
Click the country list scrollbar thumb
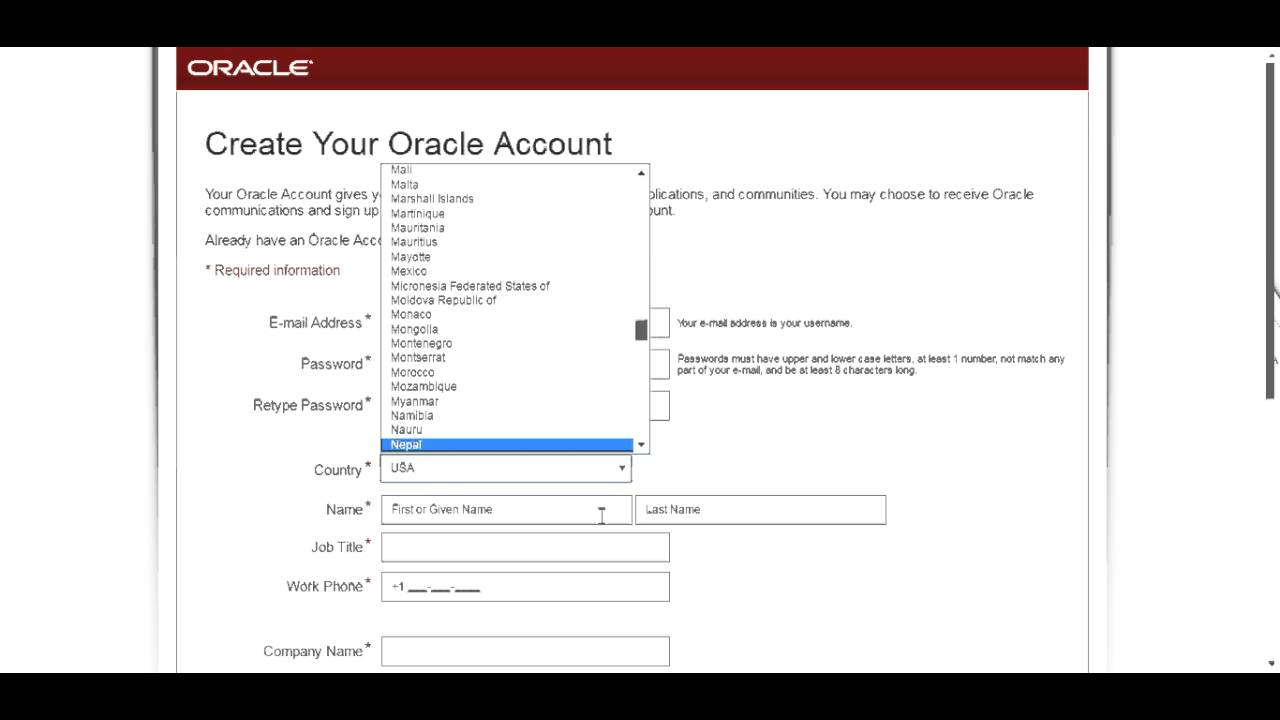click(x=641, y=330)
